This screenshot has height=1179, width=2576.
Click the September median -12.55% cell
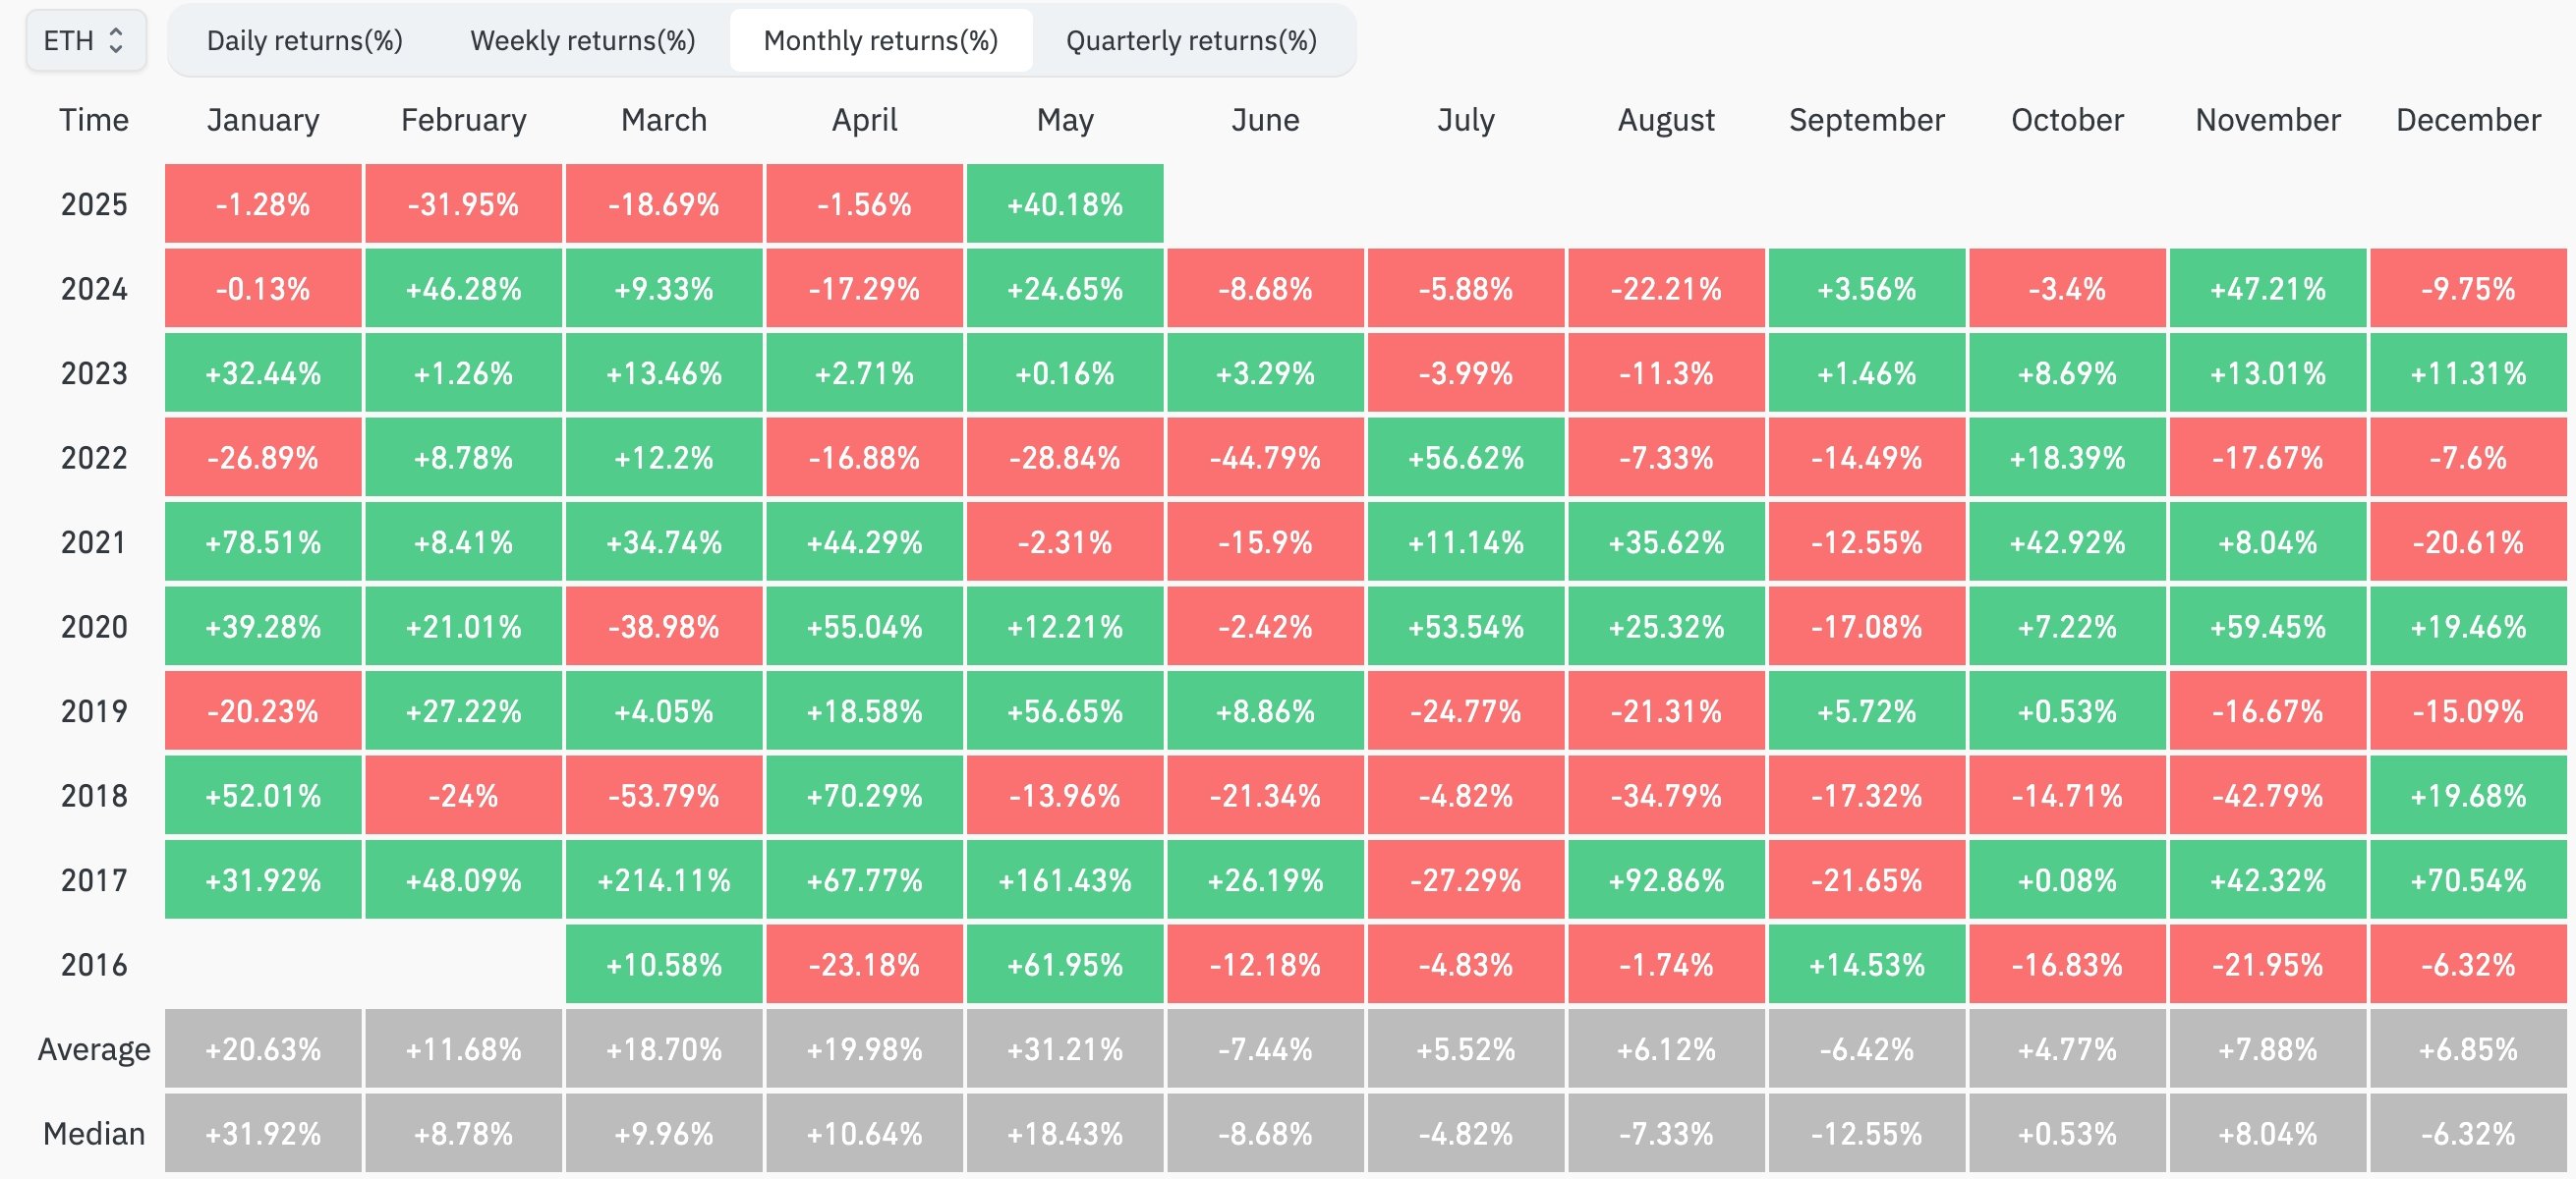[x=1866, y=1134]
